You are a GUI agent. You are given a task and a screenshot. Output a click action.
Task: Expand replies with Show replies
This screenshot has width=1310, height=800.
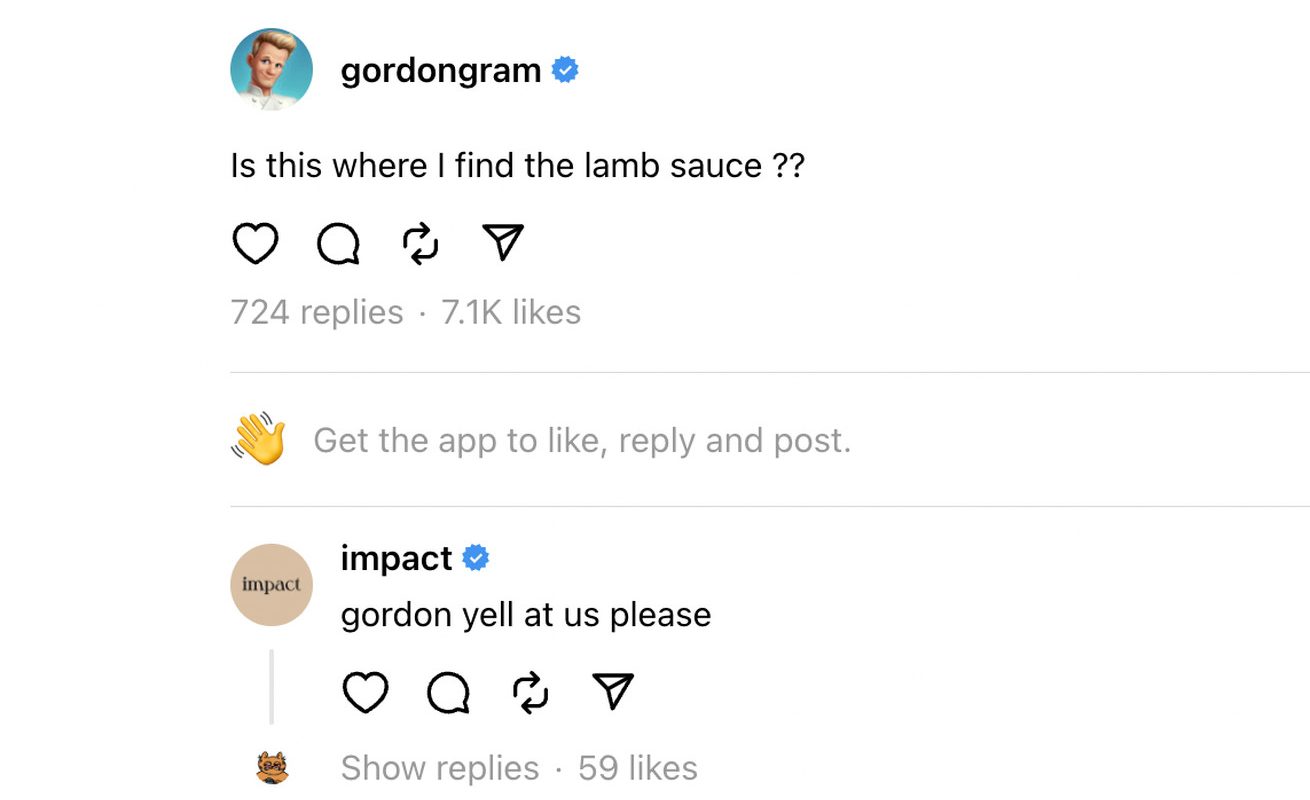[x=440, y=768]
